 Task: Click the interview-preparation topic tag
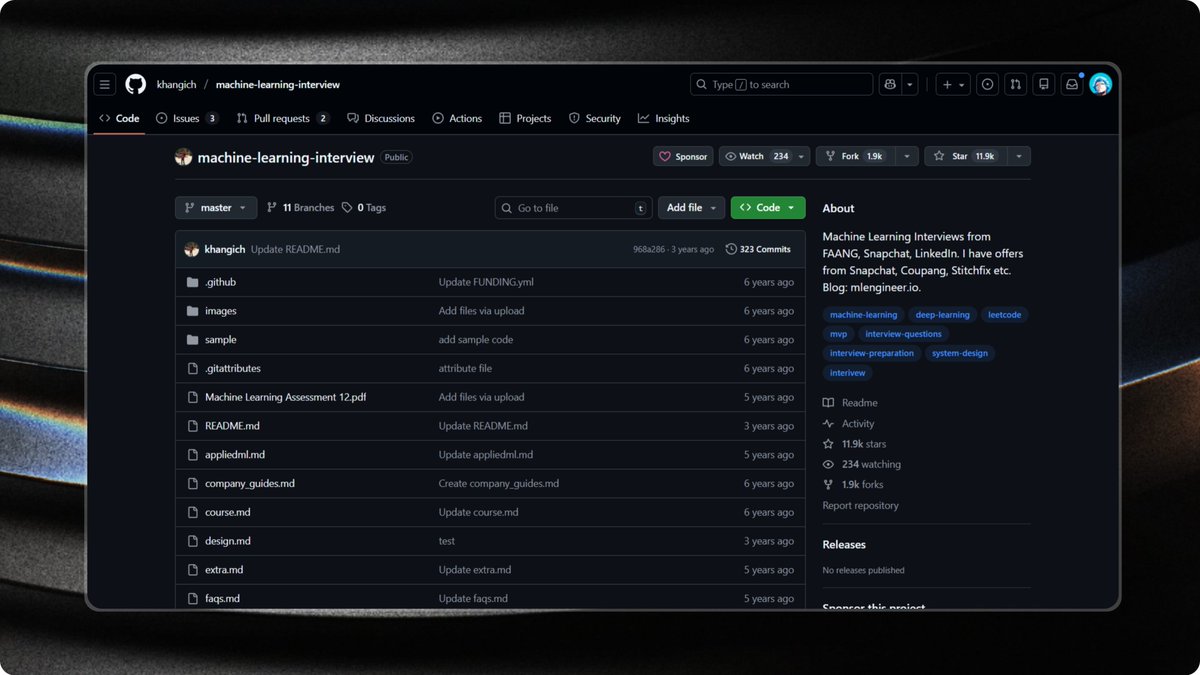pyautogui.click(x=872, y=353)
